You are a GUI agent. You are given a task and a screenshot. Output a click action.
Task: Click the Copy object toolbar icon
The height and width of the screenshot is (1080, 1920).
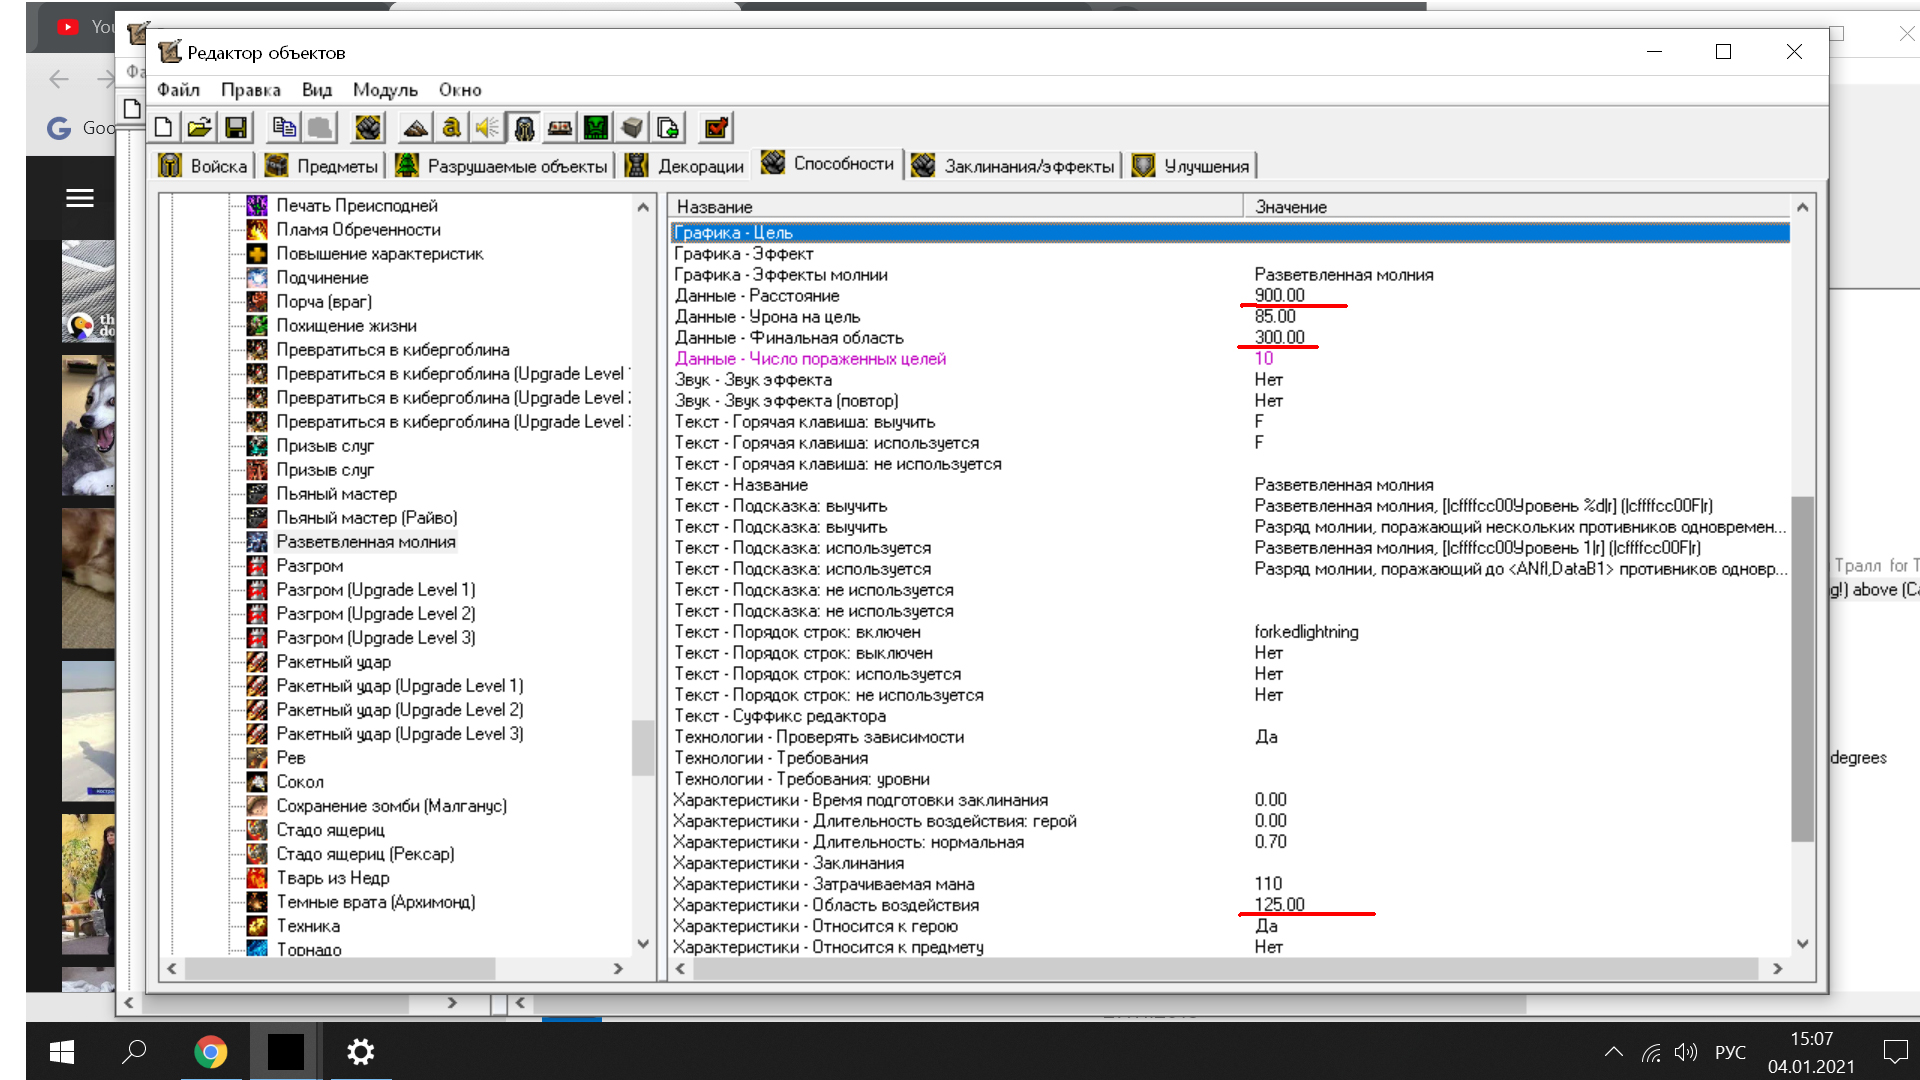[x=284, y=128]
